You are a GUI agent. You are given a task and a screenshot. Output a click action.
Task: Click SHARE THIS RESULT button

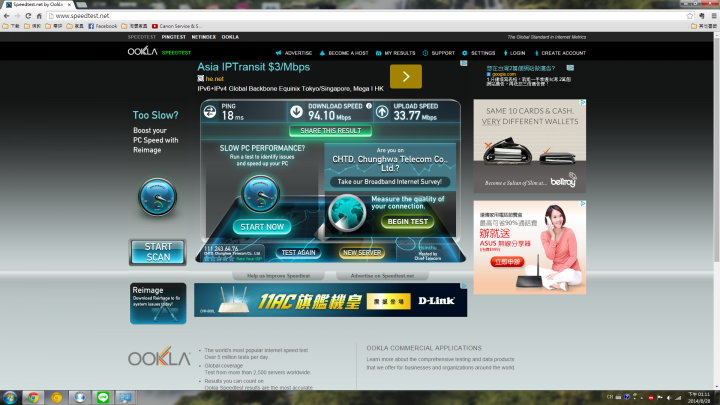point(331,131)
